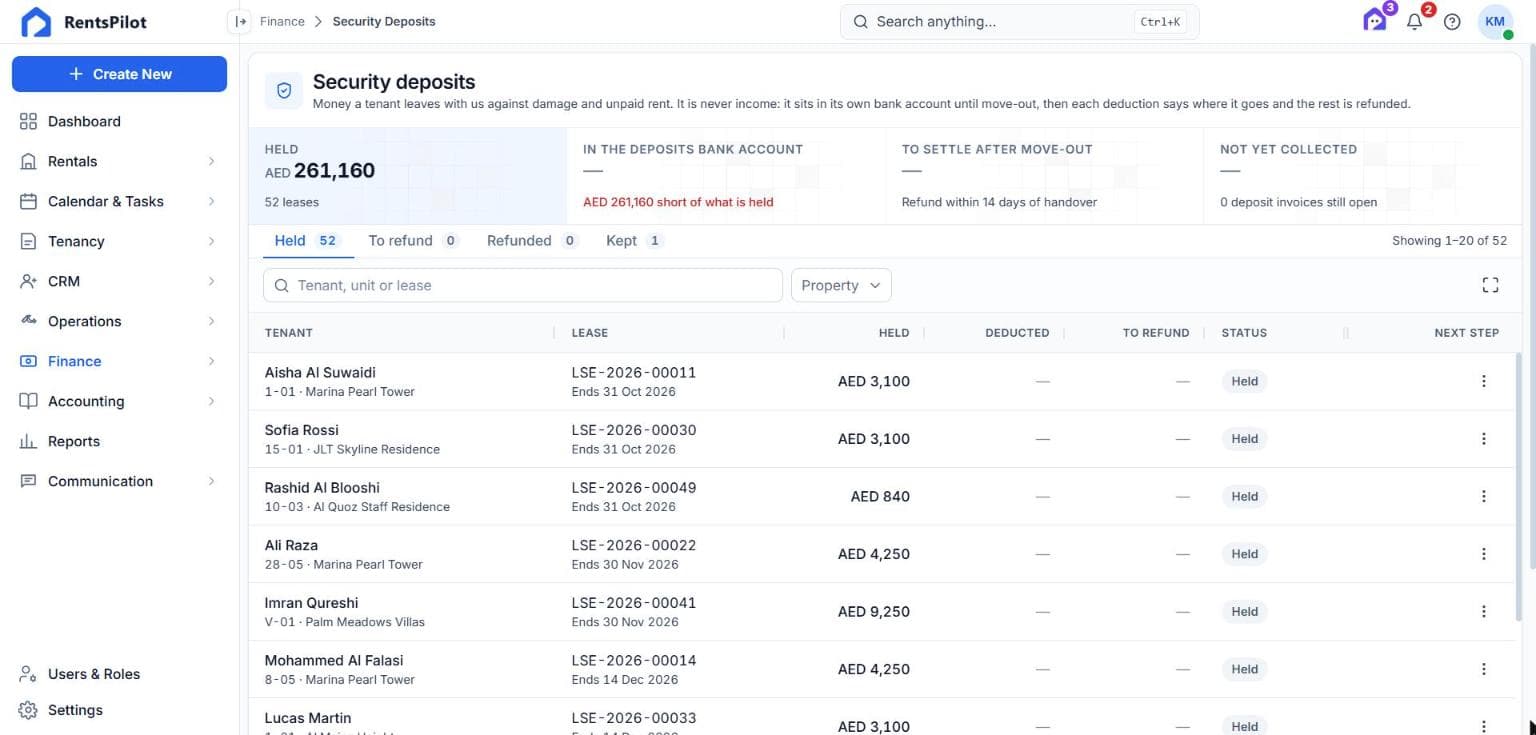Open the AI assistant icon with badge 3

click(x=1376, y=21)
